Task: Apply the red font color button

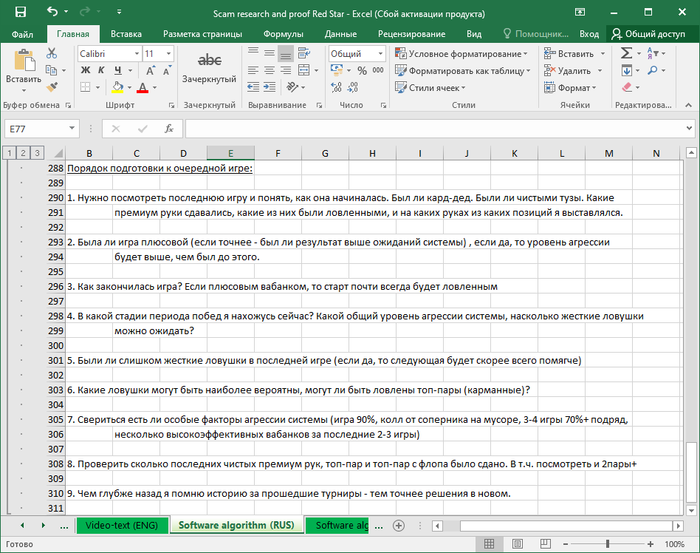Action: point(142,87)
